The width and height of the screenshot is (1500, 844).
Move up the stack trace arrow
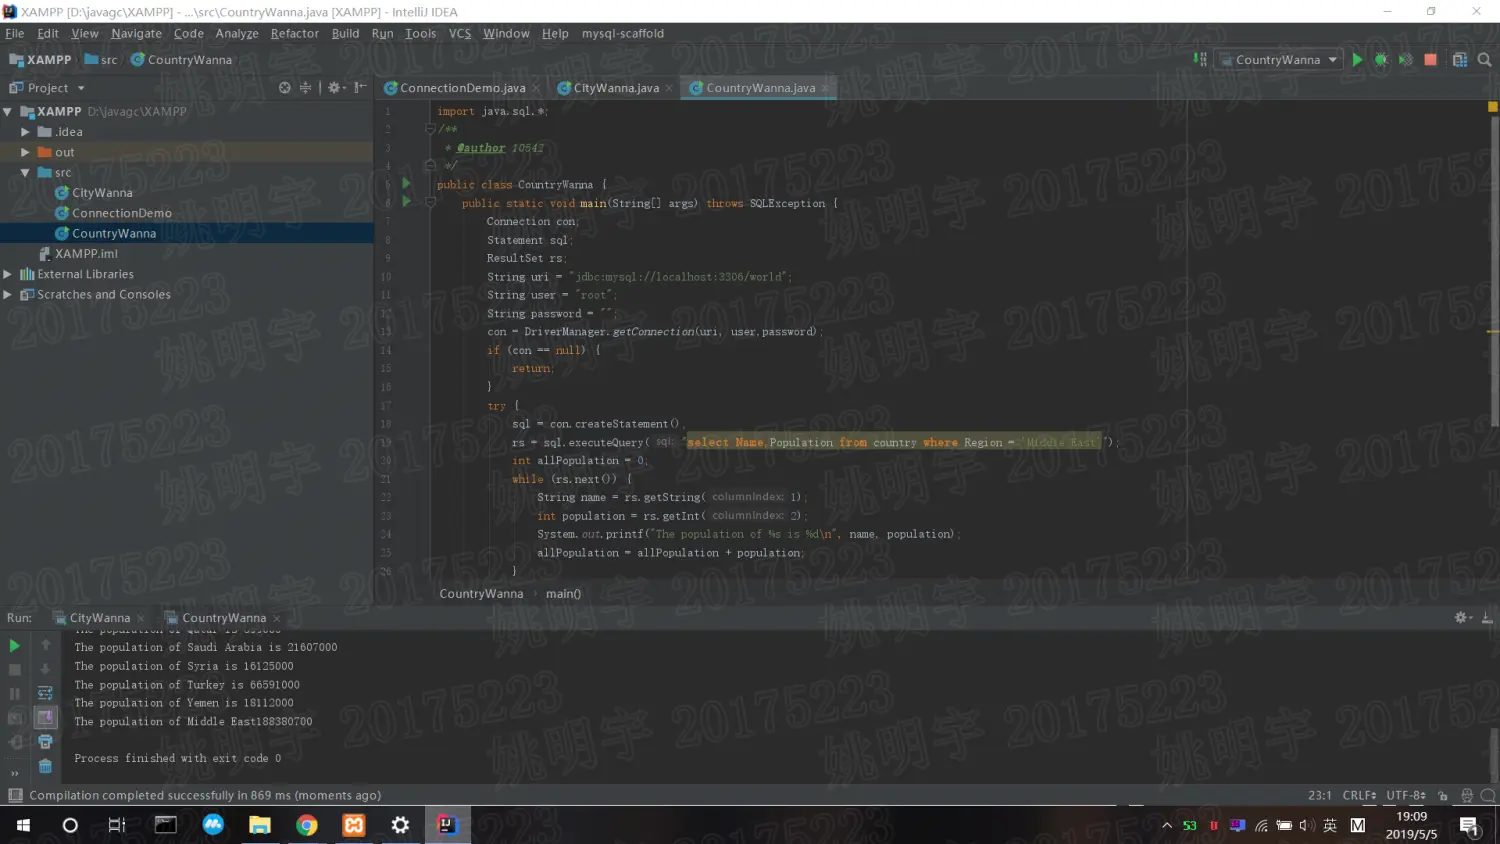coord(45,645)
